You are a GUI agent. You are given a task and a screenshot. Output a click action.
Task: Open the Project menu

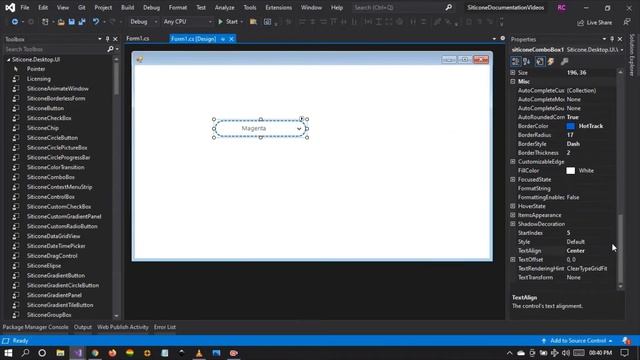tap(103, 8)
